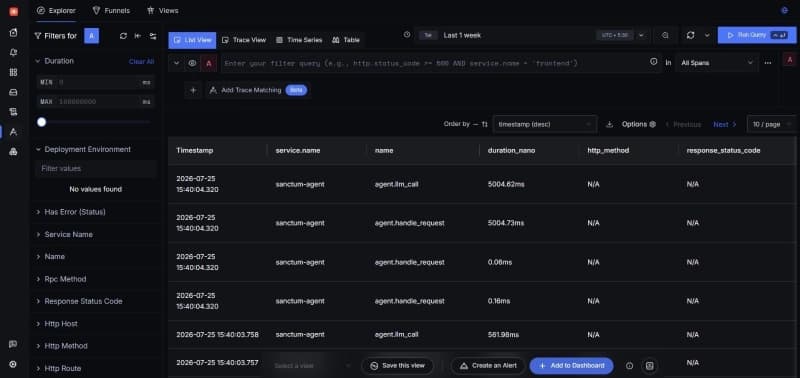The height and width of the screenshot is (378, 800).
Task: Toggle the order direction arrows
Action: (x=485, y=124)
